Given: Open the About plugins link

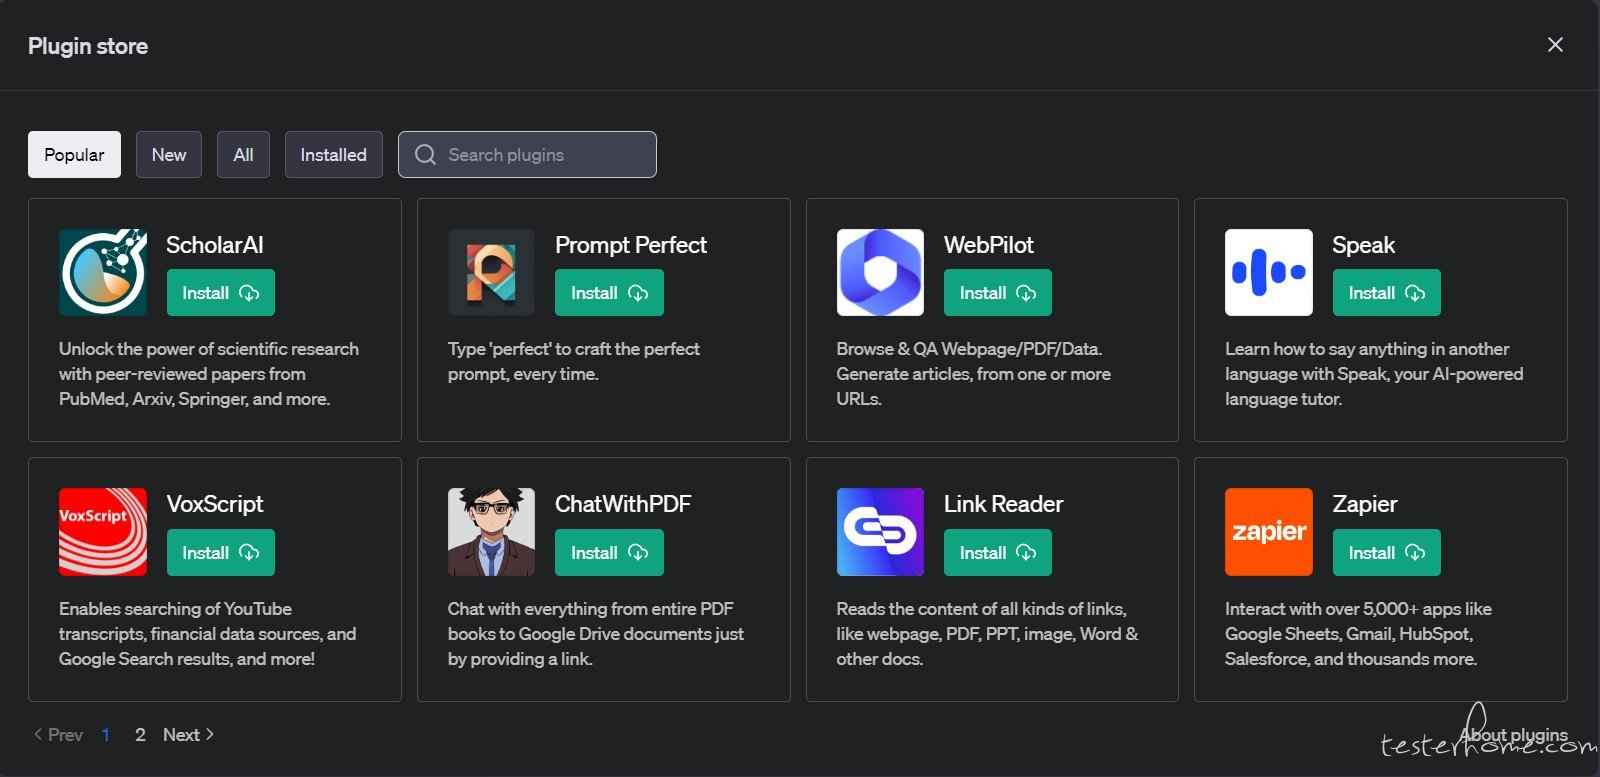Looking at the screenshot, I should (x=1512, y=735).
